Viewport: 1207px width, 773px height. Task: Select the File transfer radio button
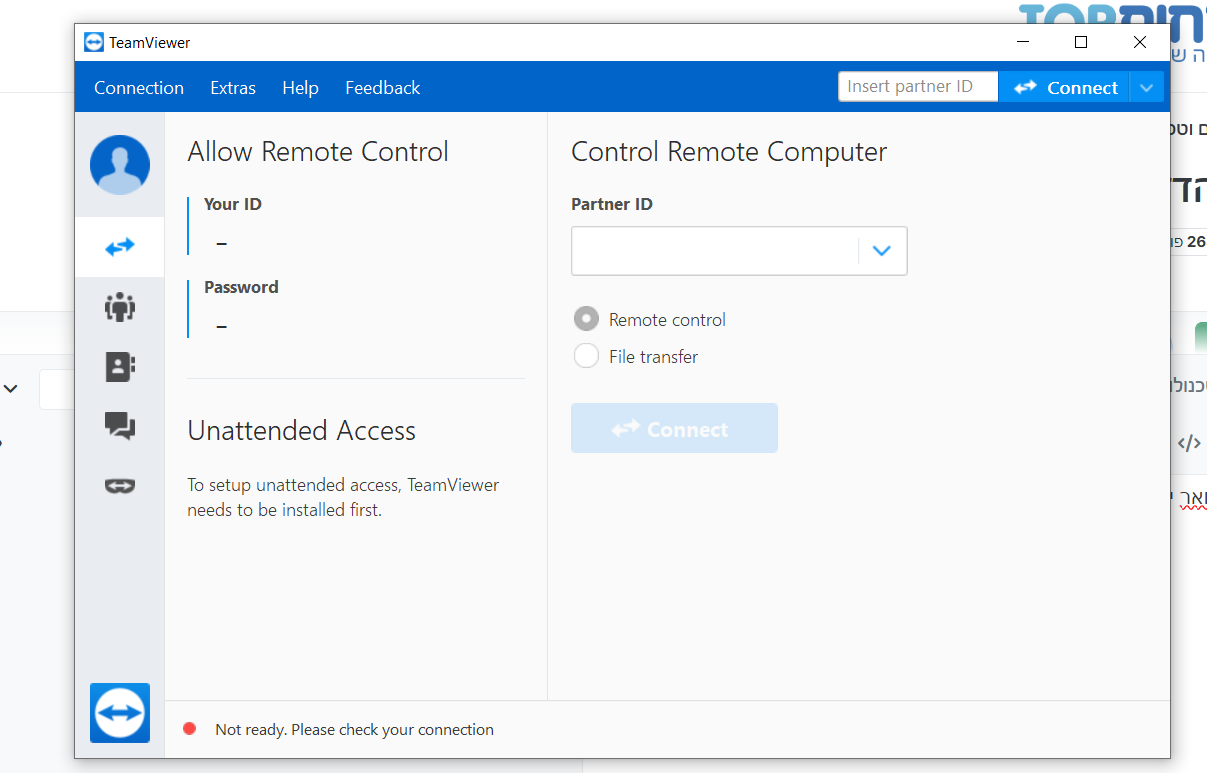pos(586,356)
